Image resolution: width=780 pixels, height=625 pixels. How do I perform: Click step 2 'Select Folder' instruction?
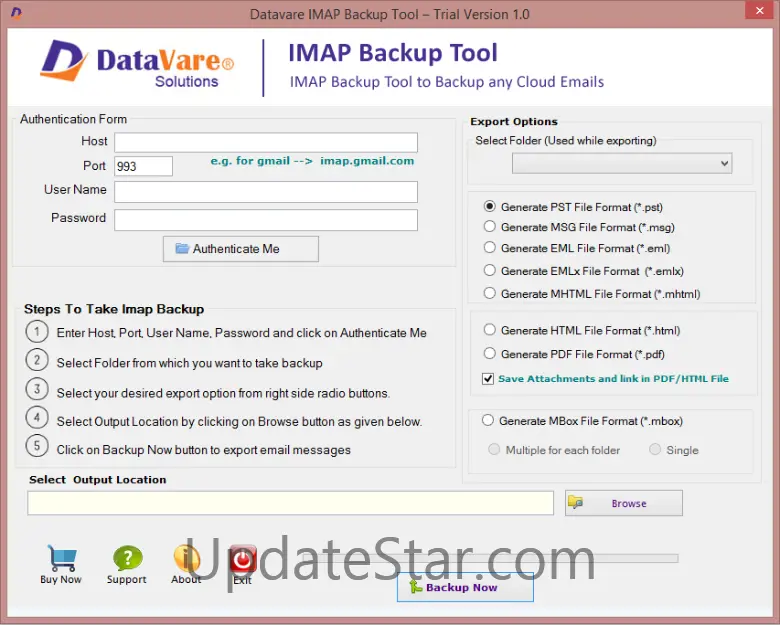pos(190,363)
